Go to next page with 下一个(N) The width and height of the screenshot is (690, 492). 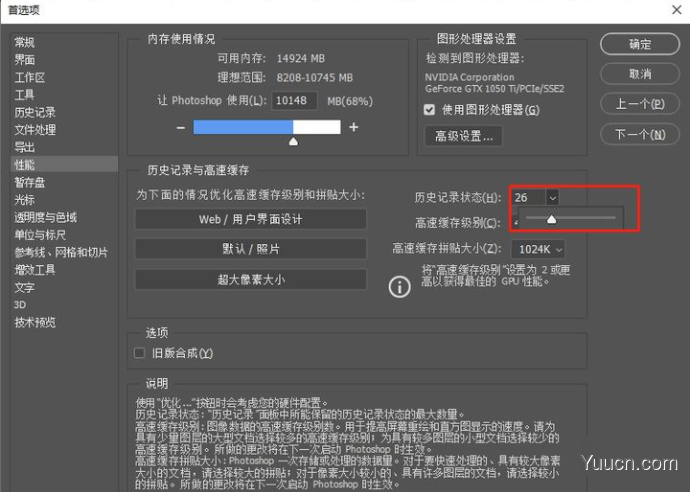(640, 134)
